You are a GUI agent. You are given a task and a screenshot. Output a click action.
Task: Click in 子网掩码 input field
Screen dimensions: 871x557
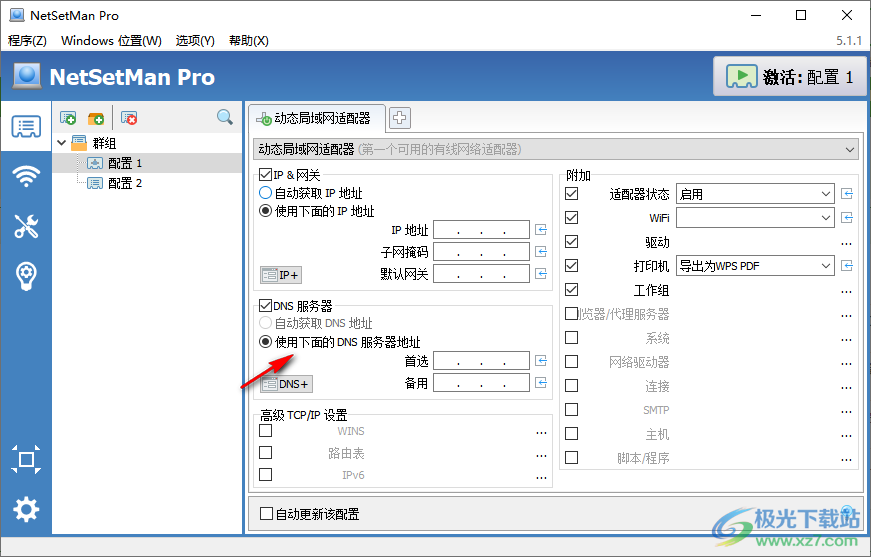pyautogui.click(x=482, y=252)
